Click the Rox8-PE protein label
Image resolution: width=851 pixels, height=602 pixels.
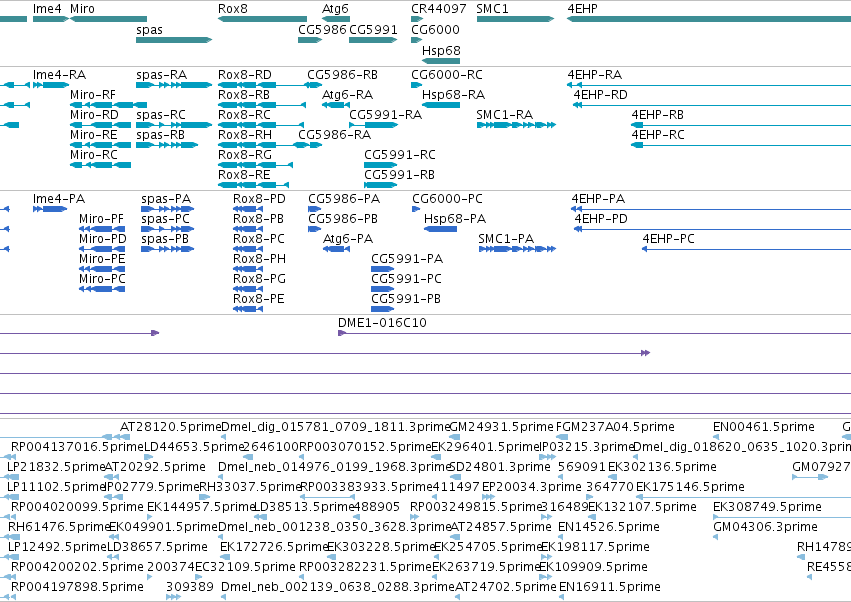259,299
